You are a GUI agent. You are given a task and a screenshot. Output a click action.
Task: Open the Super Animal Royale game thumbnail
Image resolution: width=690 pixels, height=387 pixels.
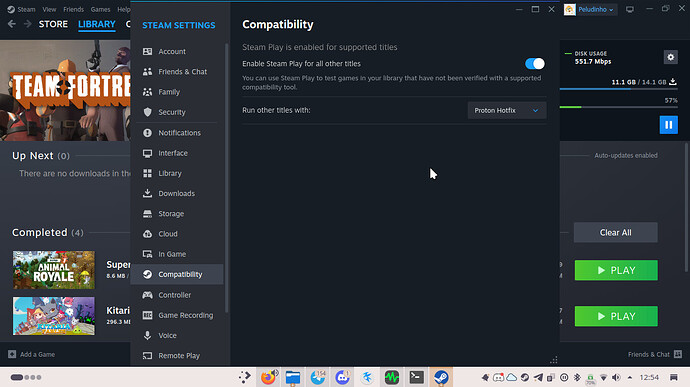pos(54,270)
